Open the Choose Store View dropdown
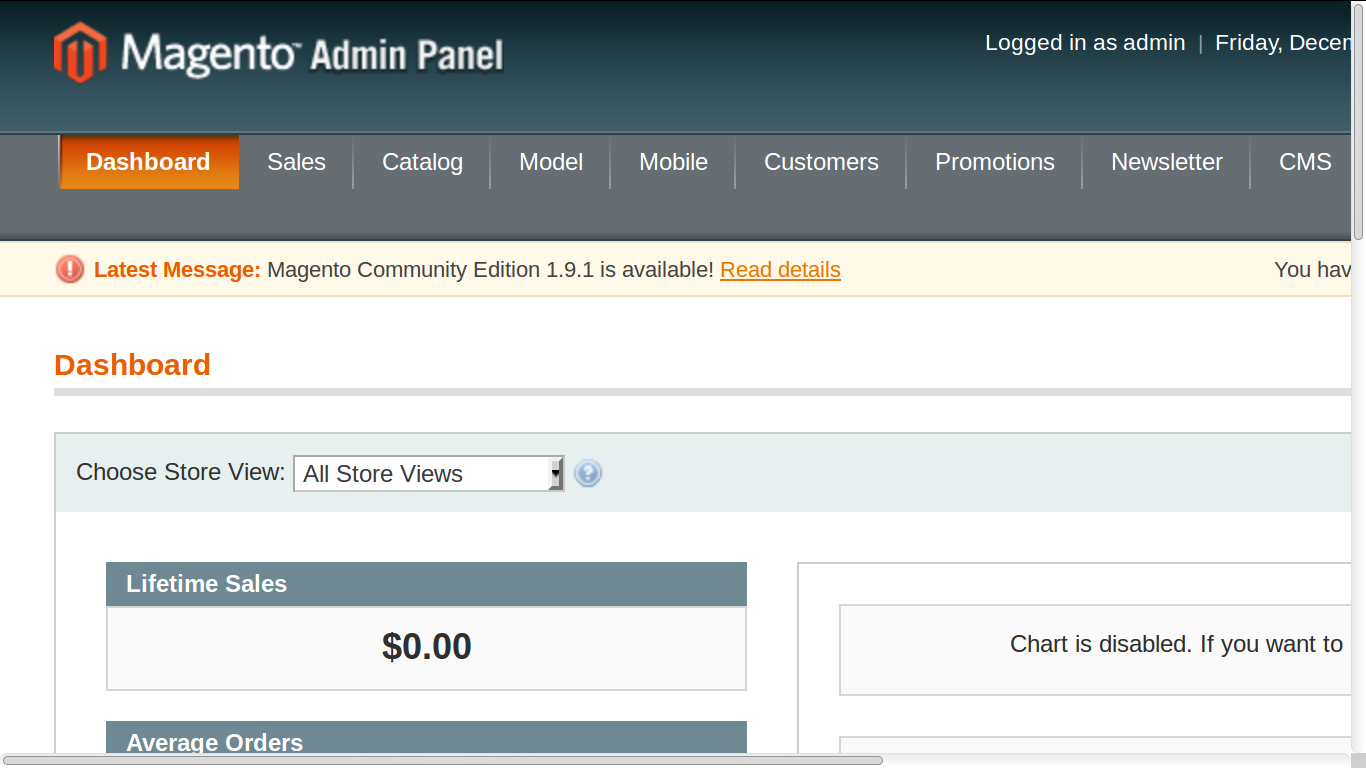 coord(428,473)
